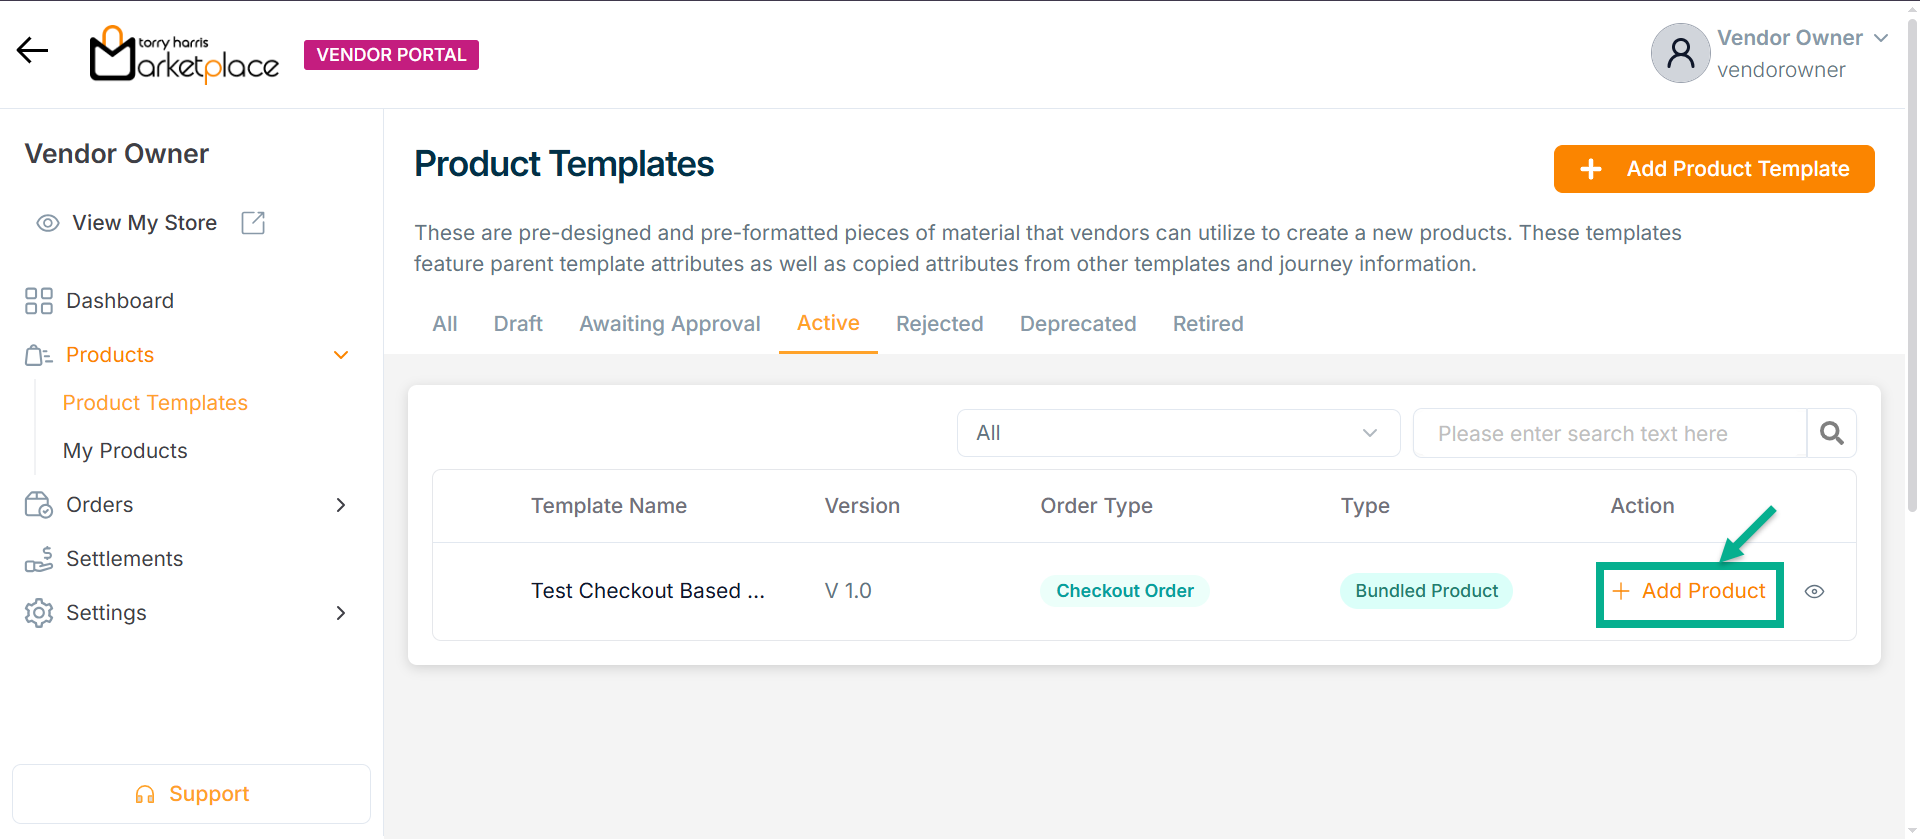Click the search text input field
The width and height of the screenshot is (1920, 839).
1608,433
